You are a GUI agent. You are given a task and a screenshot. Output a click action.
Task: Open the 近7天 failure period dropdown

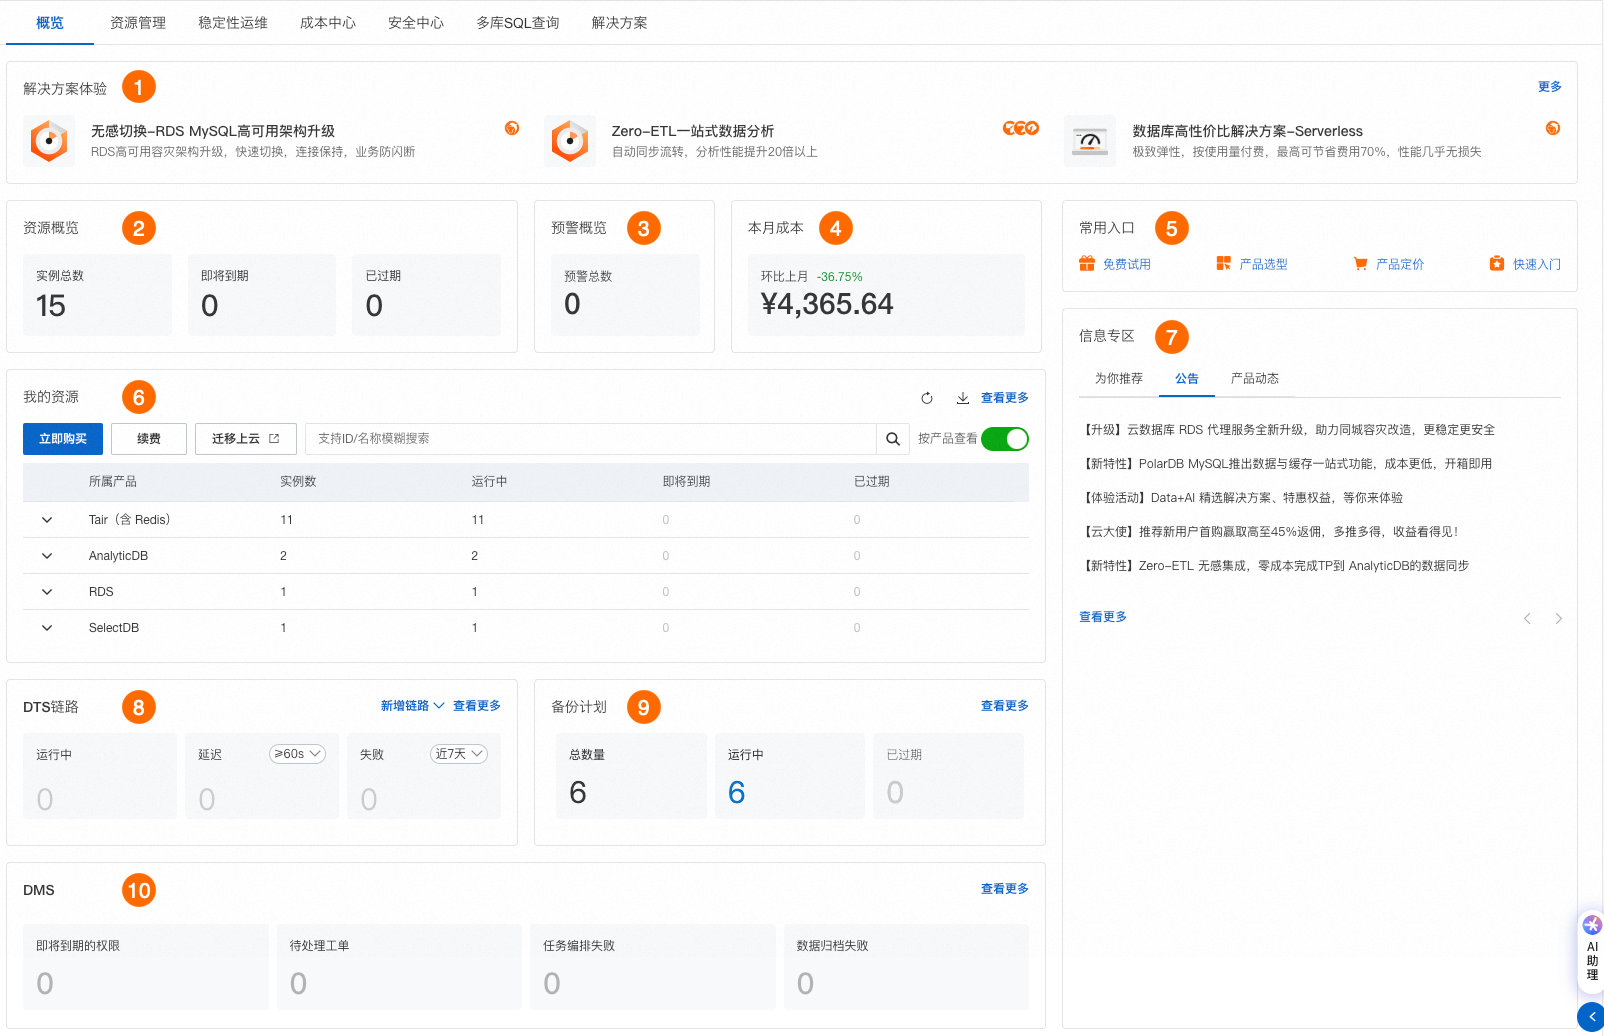tap(459, 754)
